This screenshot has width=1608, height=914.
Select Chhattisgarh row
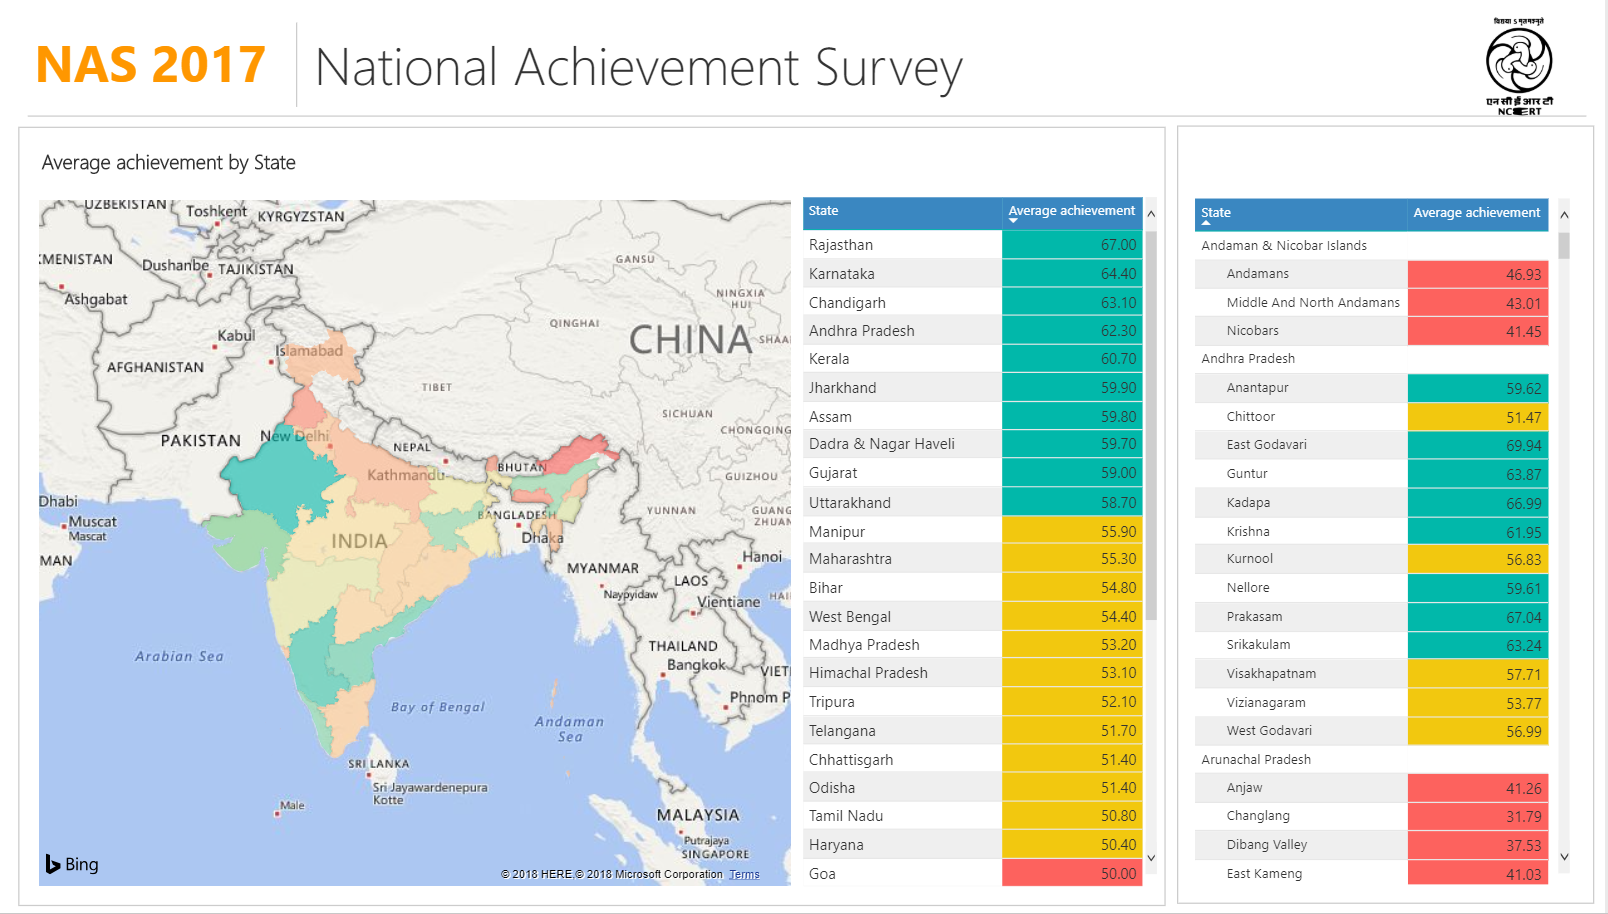(x=973, y=760)
